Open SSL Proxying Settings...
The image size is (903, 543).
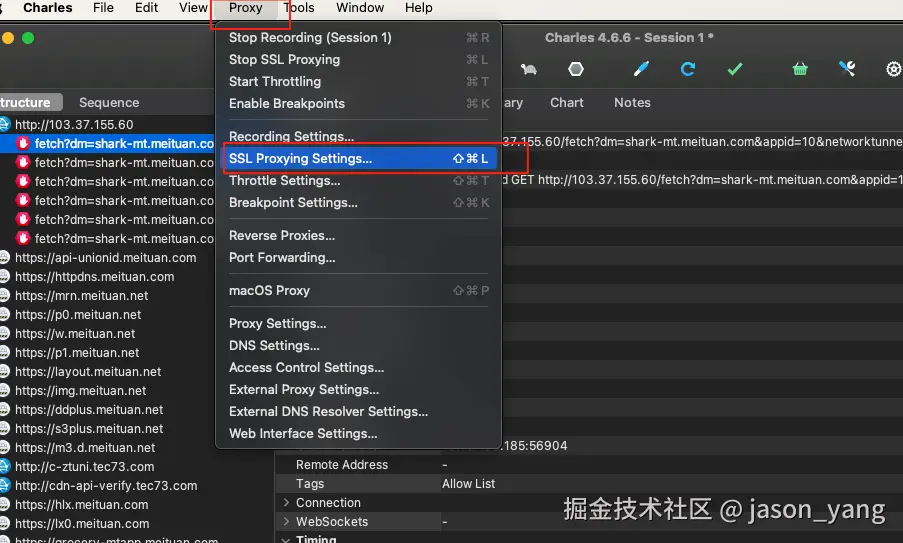tap(358, 158)
